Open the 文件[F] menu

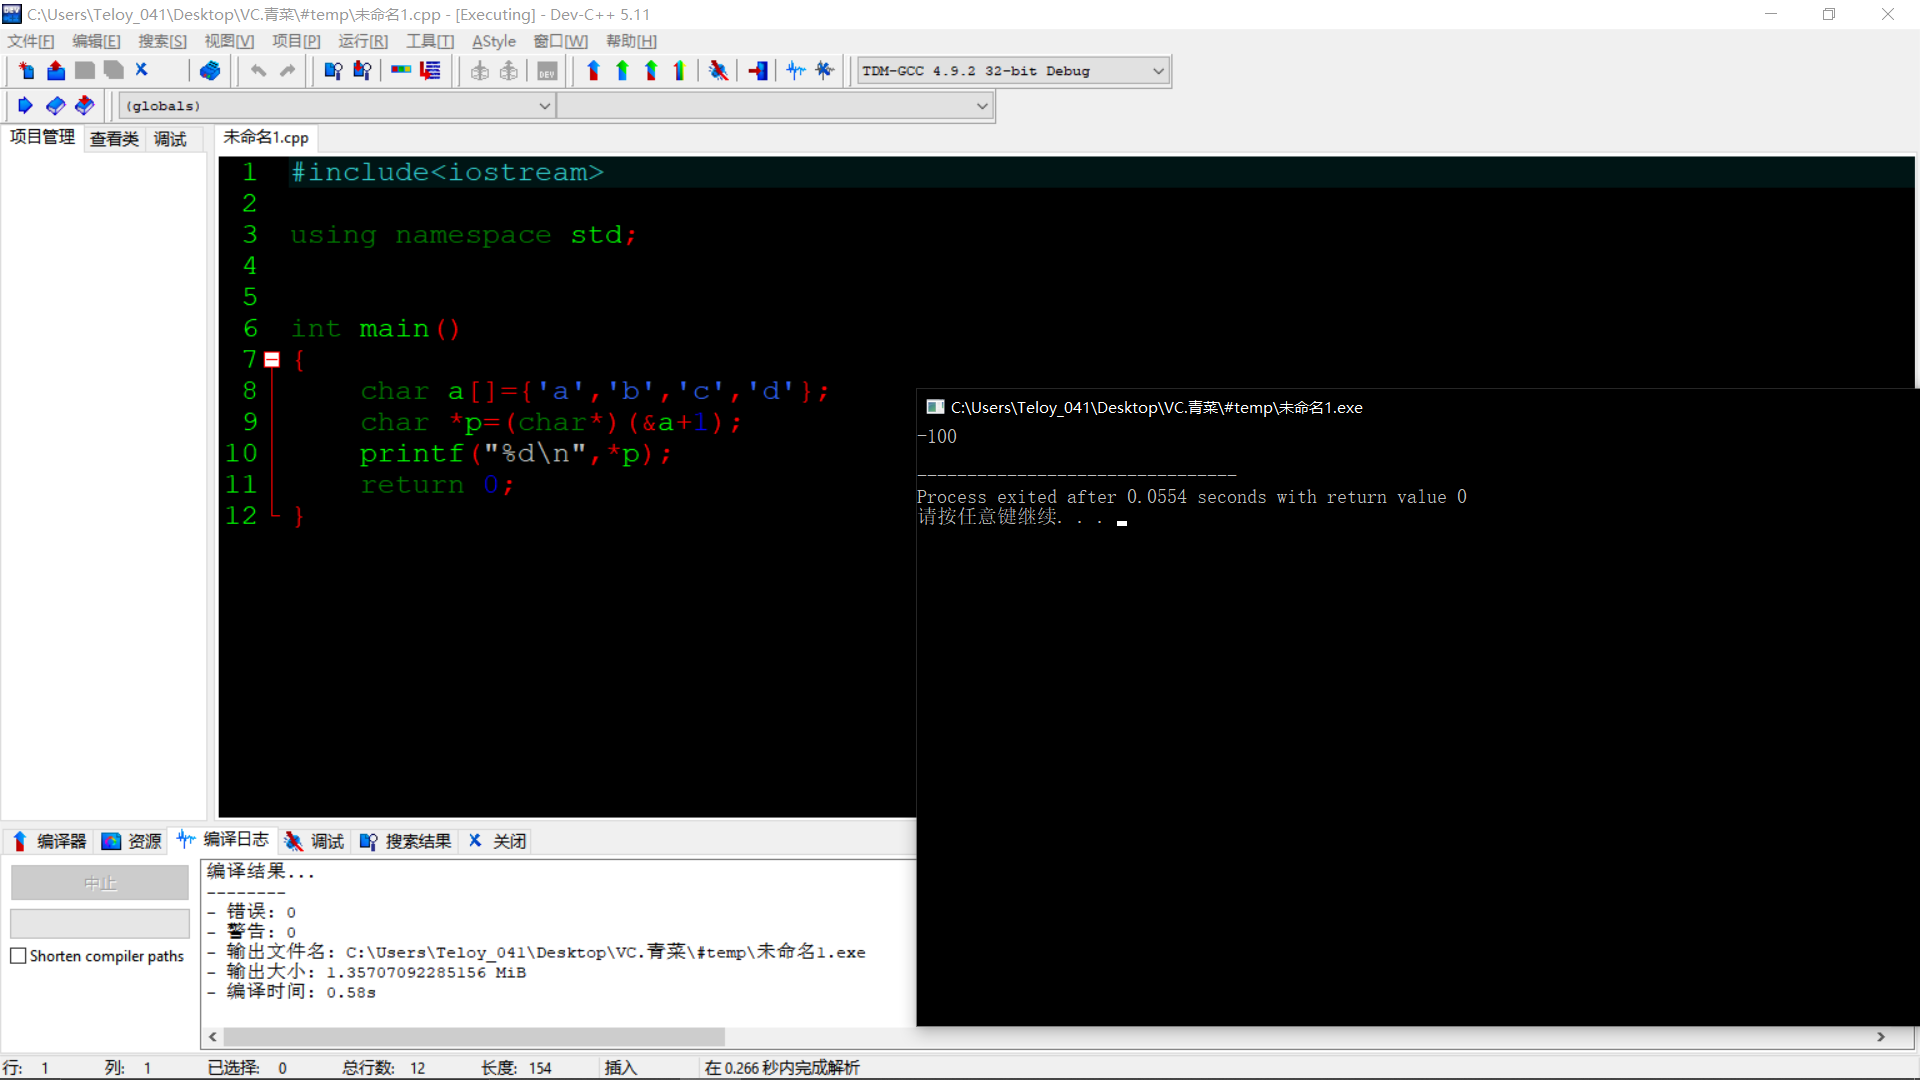click(31, 41)
